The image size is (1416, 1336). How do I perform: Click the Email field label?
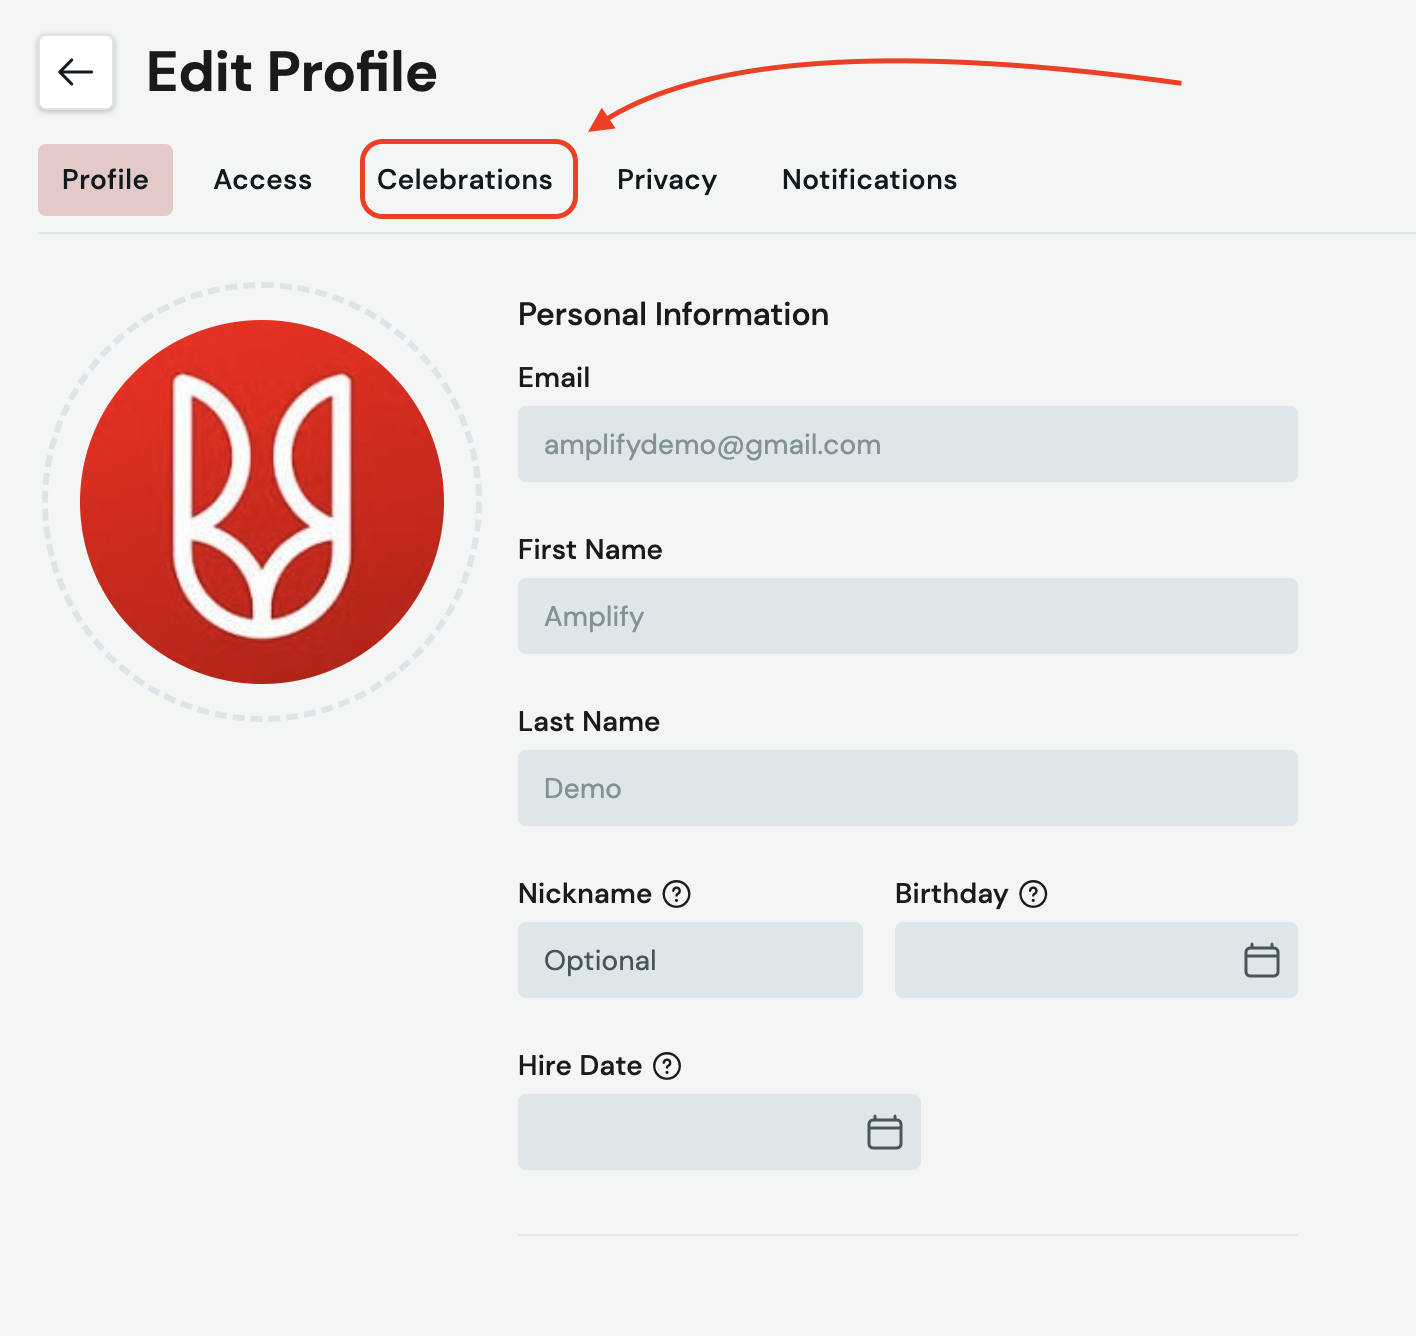(554, 378)
